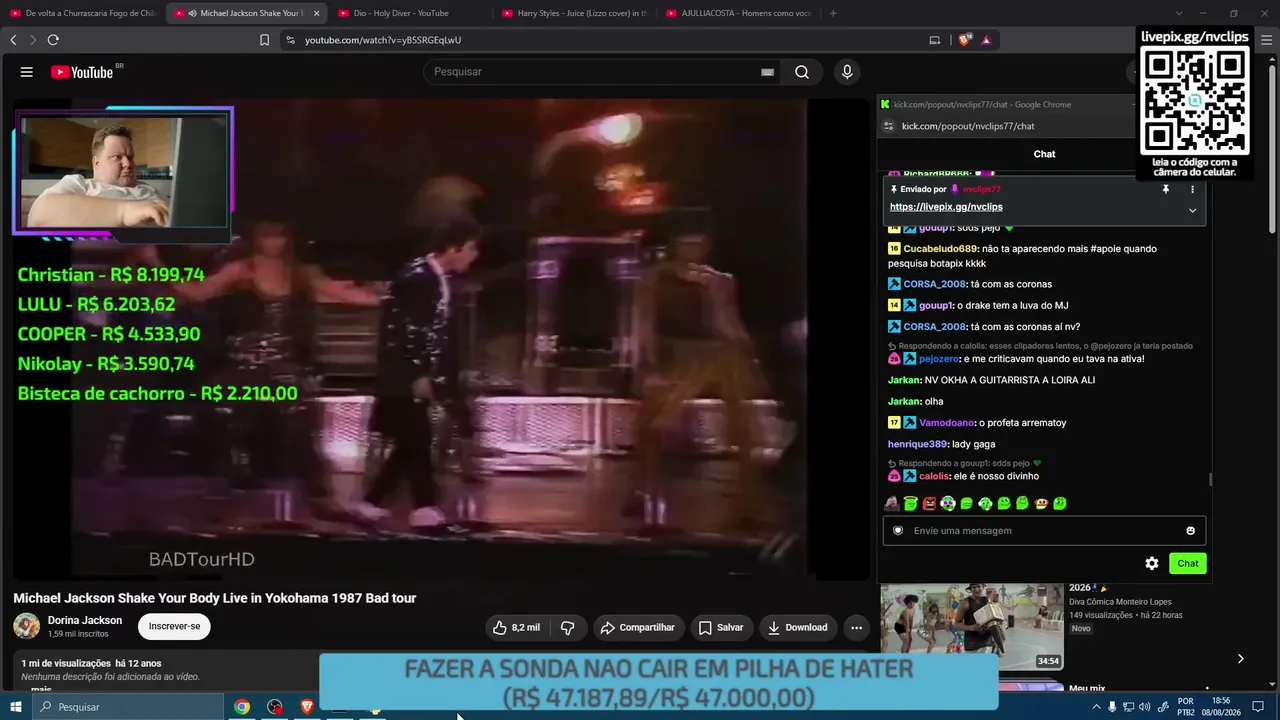
Task: Click the Windows taskbar Pesquisar search box
Action: tap(128, 707)
